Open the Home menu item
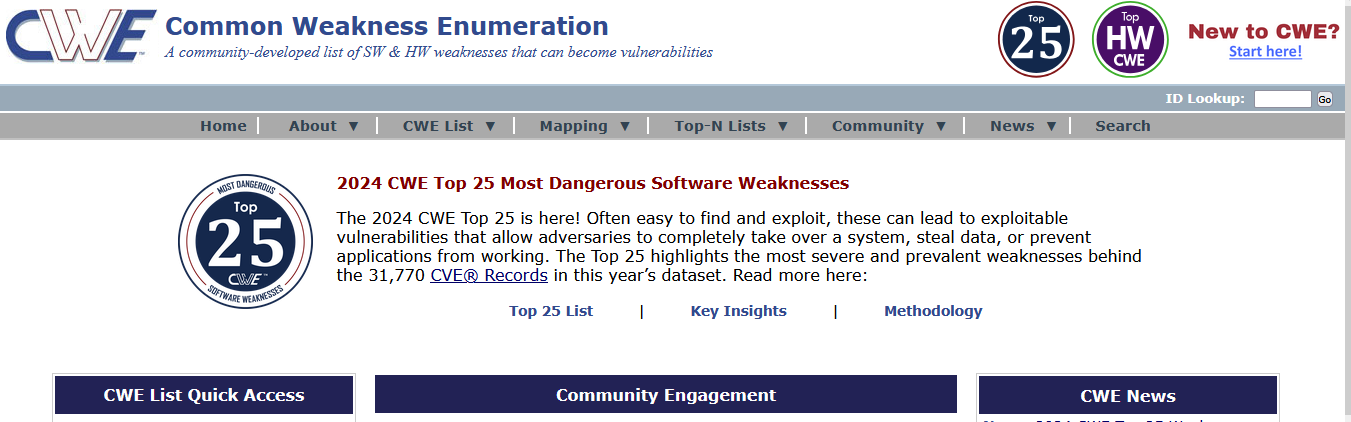 coord(223,126)
